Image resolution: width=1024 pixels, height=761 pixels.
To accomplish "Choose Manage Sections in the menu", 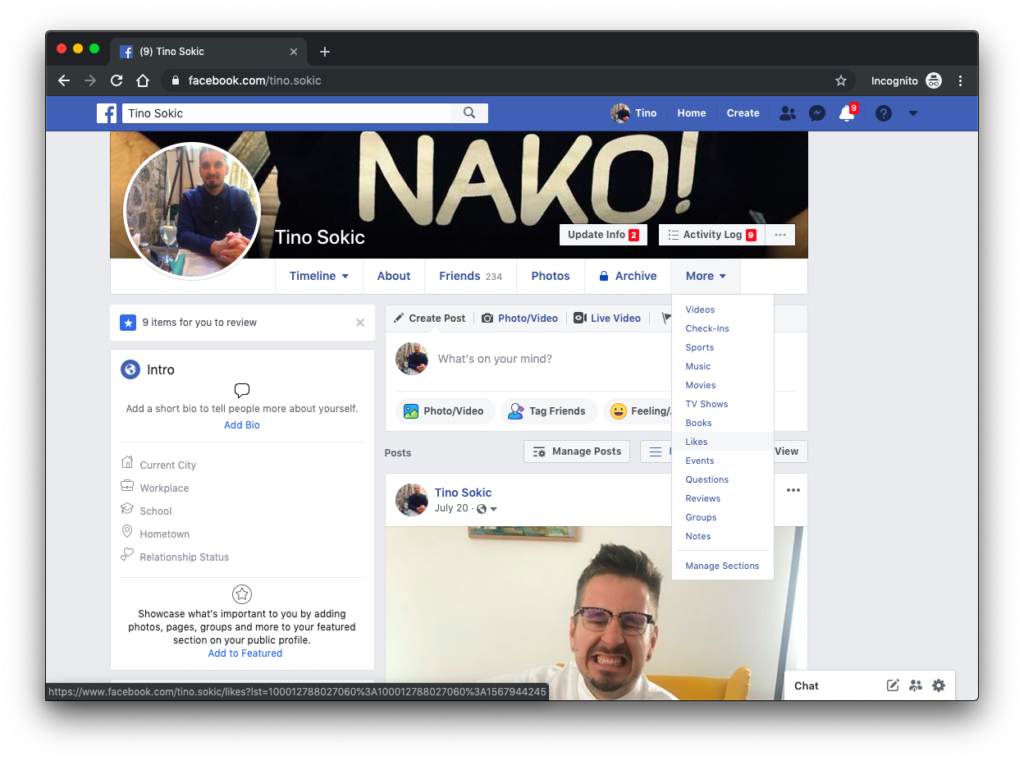I will tap(722, 566).
